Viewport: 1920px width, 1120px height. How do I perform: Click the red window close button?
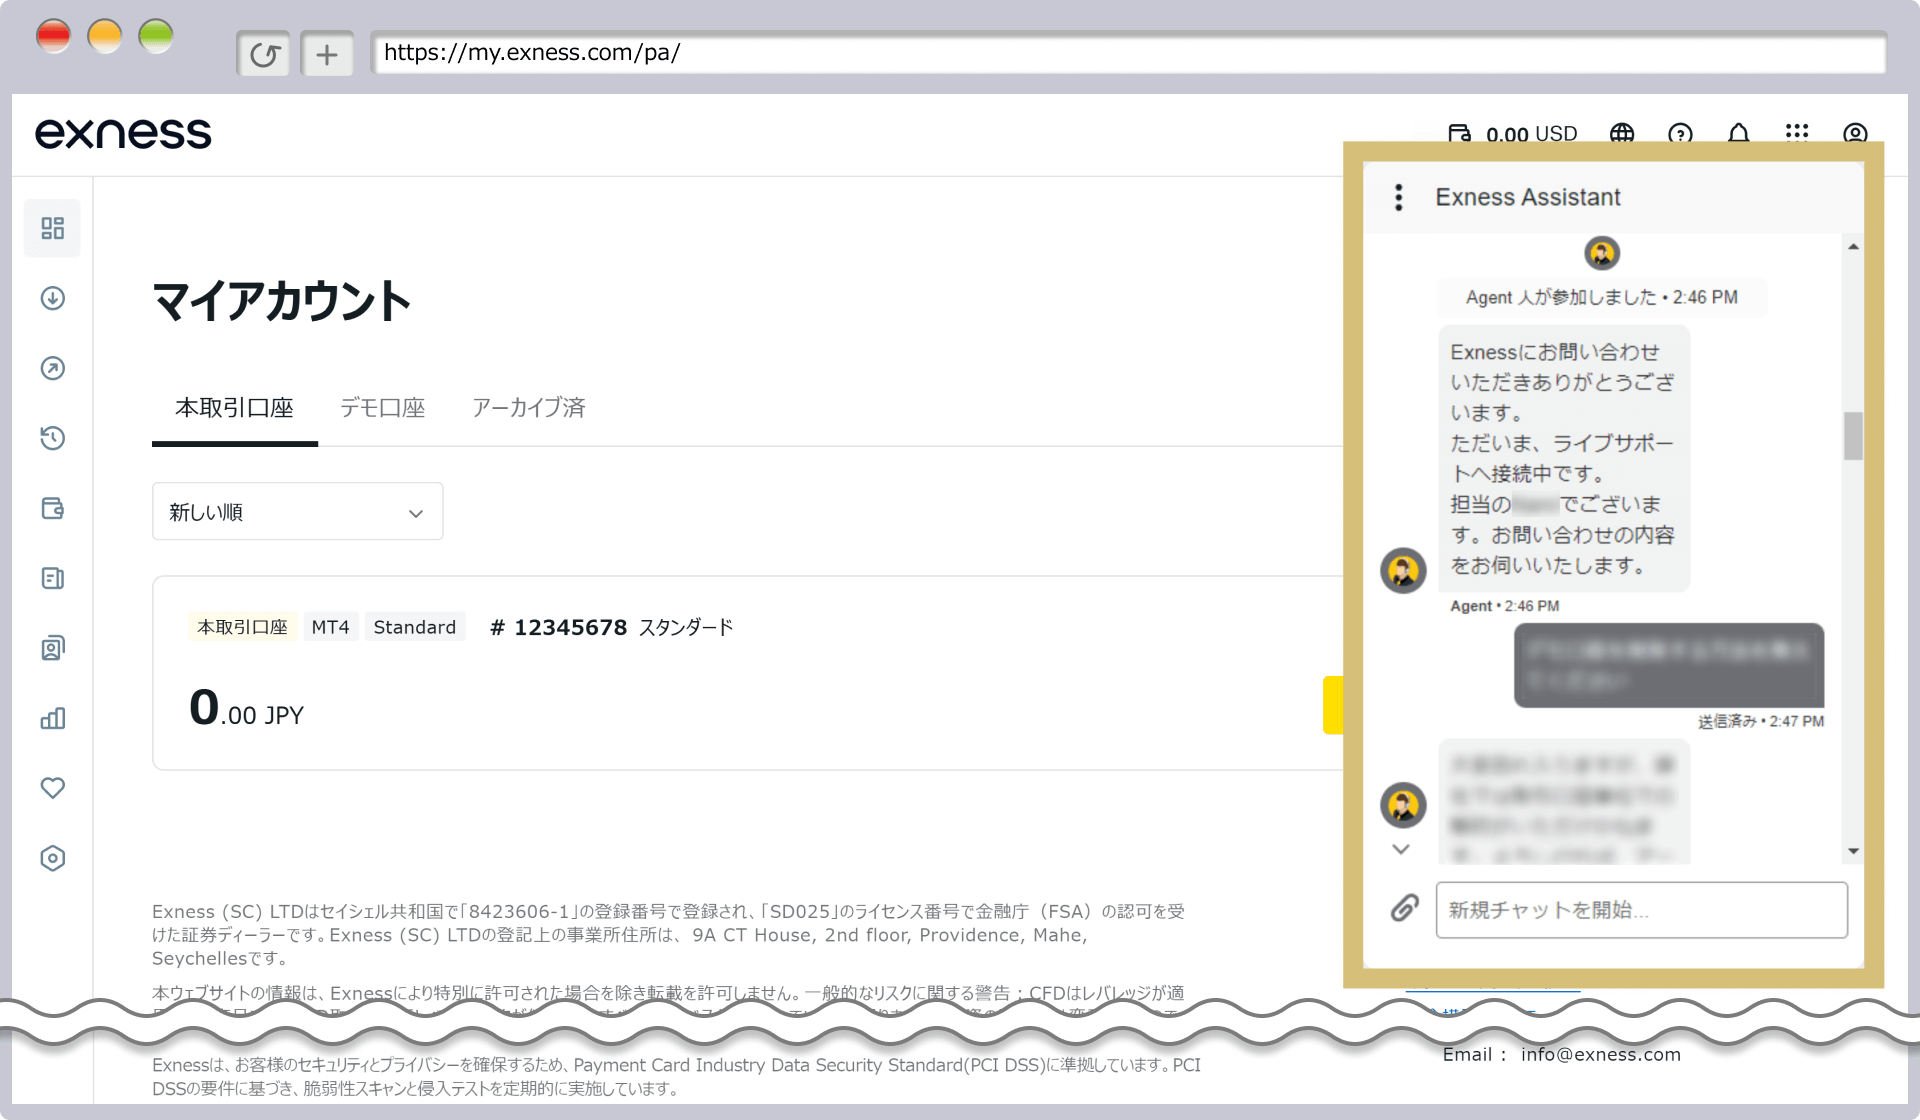click(x=54, y=36)
